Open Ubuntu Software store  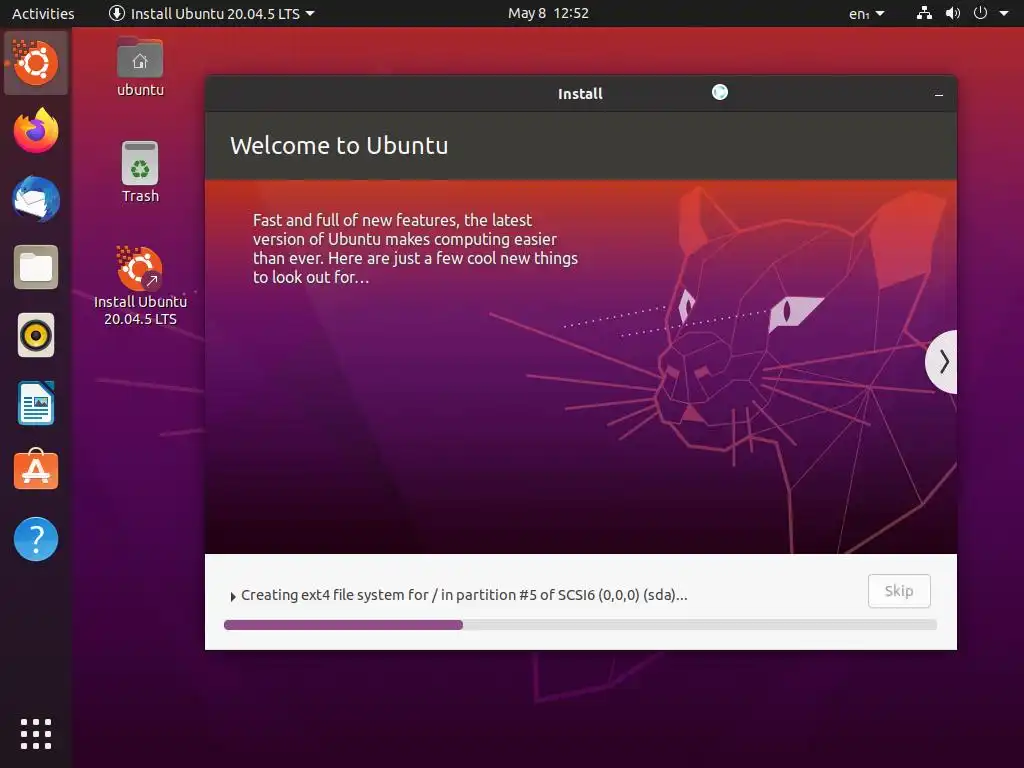click(x=36, y=470)
